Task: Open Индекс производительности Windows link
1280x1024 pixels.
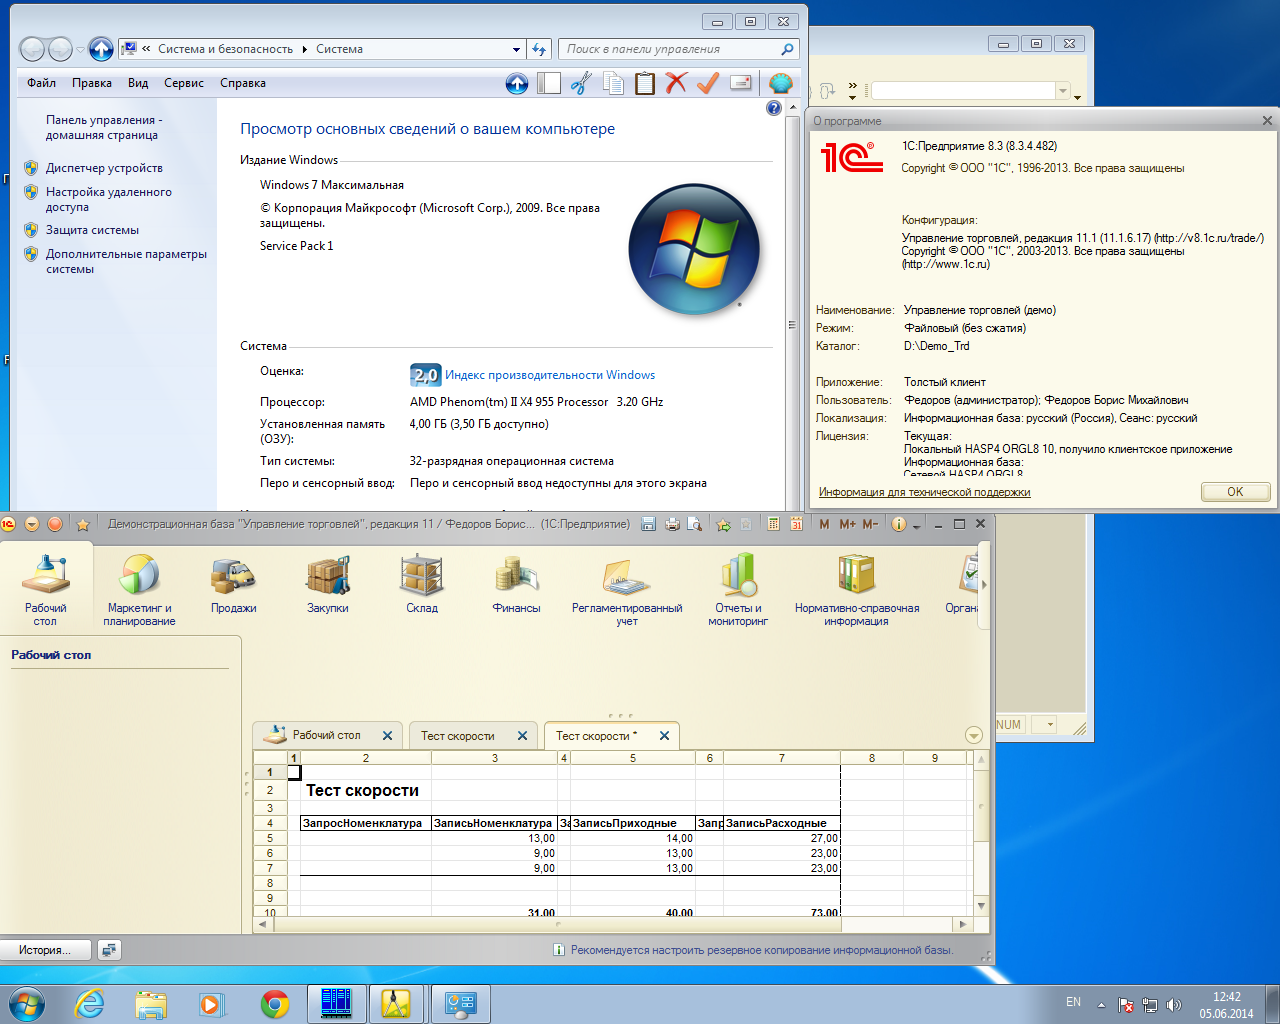Action: pyautogui.click(x=550, y=375)
